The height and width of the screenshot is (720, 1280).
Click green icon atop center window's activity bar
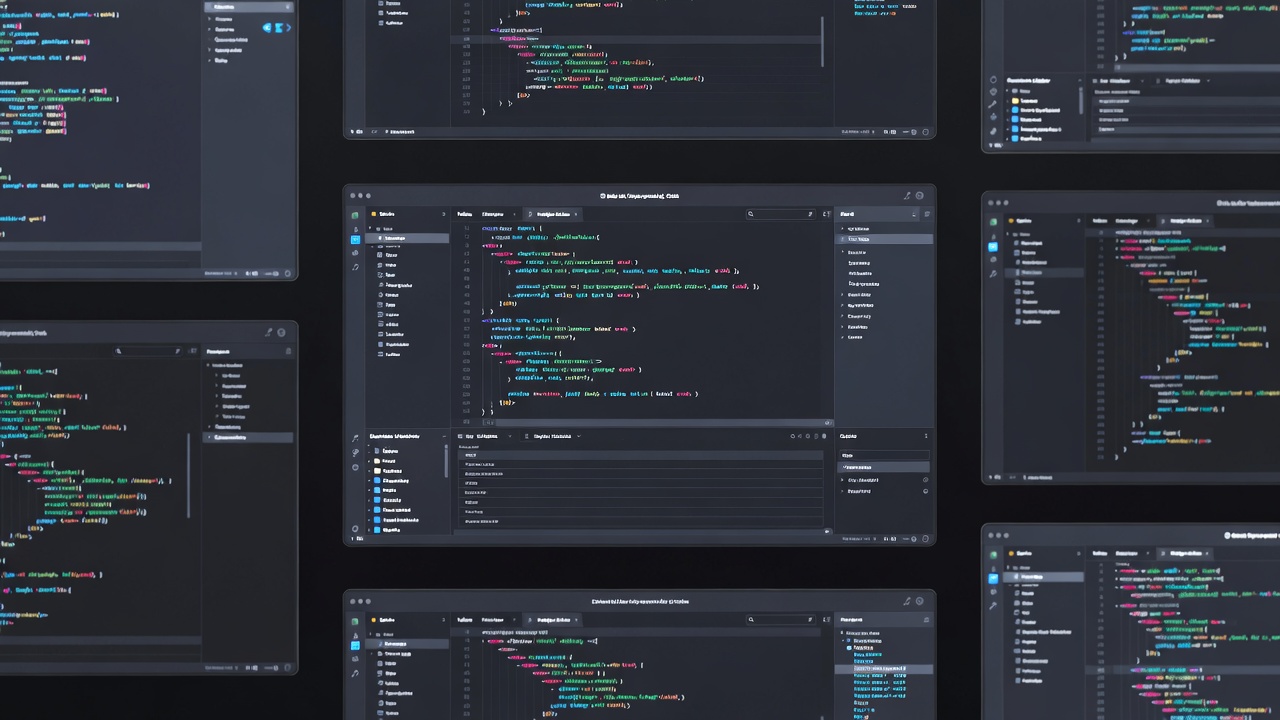[354, 215]
